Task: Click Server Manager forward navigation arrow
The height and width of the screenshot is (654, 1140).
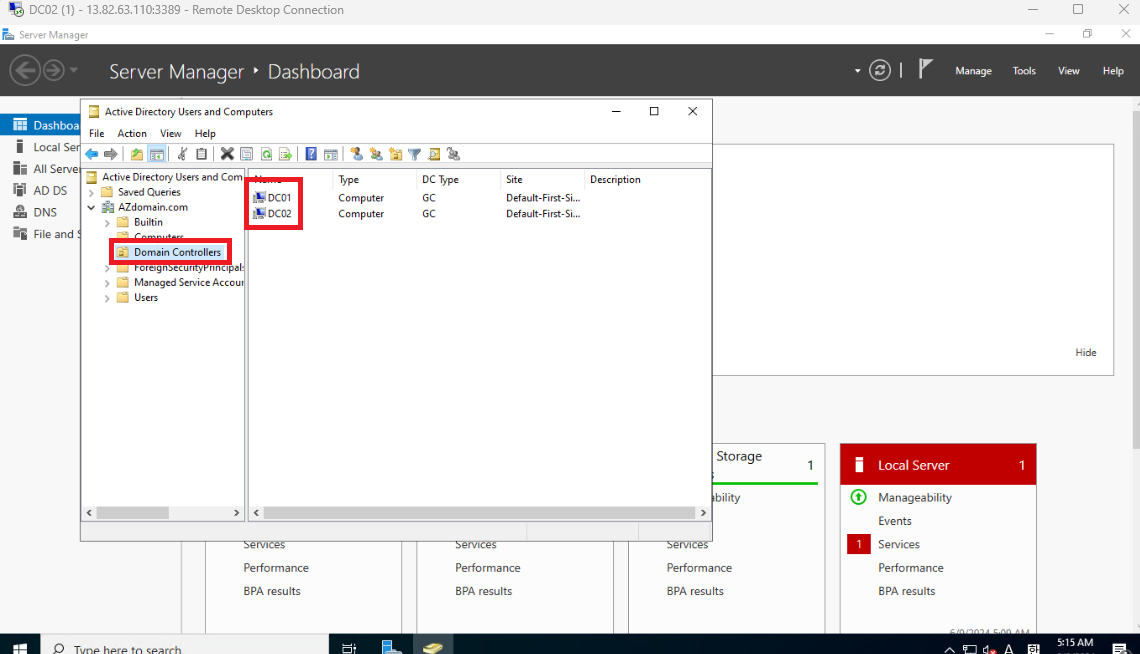Action: [x=53, y=70]
